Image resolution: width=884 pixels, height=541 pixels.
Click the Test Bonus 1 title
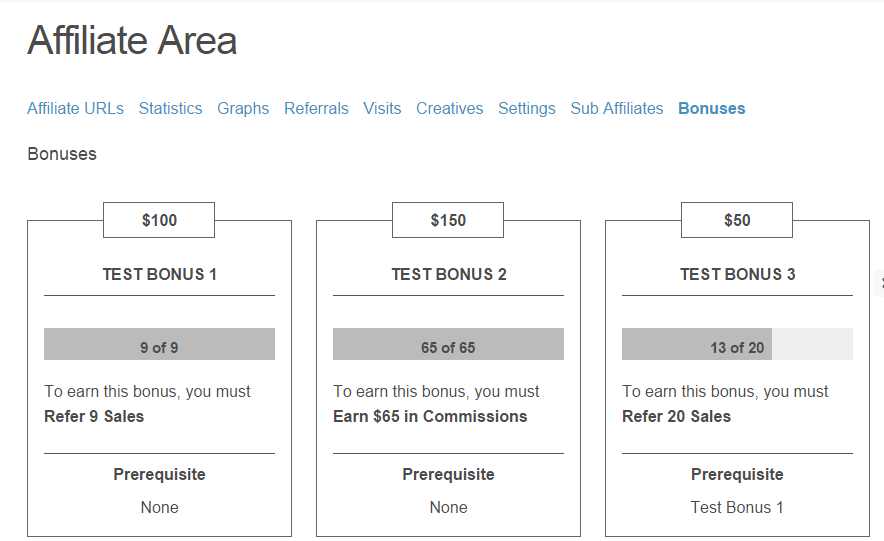[x=159, y=274]
